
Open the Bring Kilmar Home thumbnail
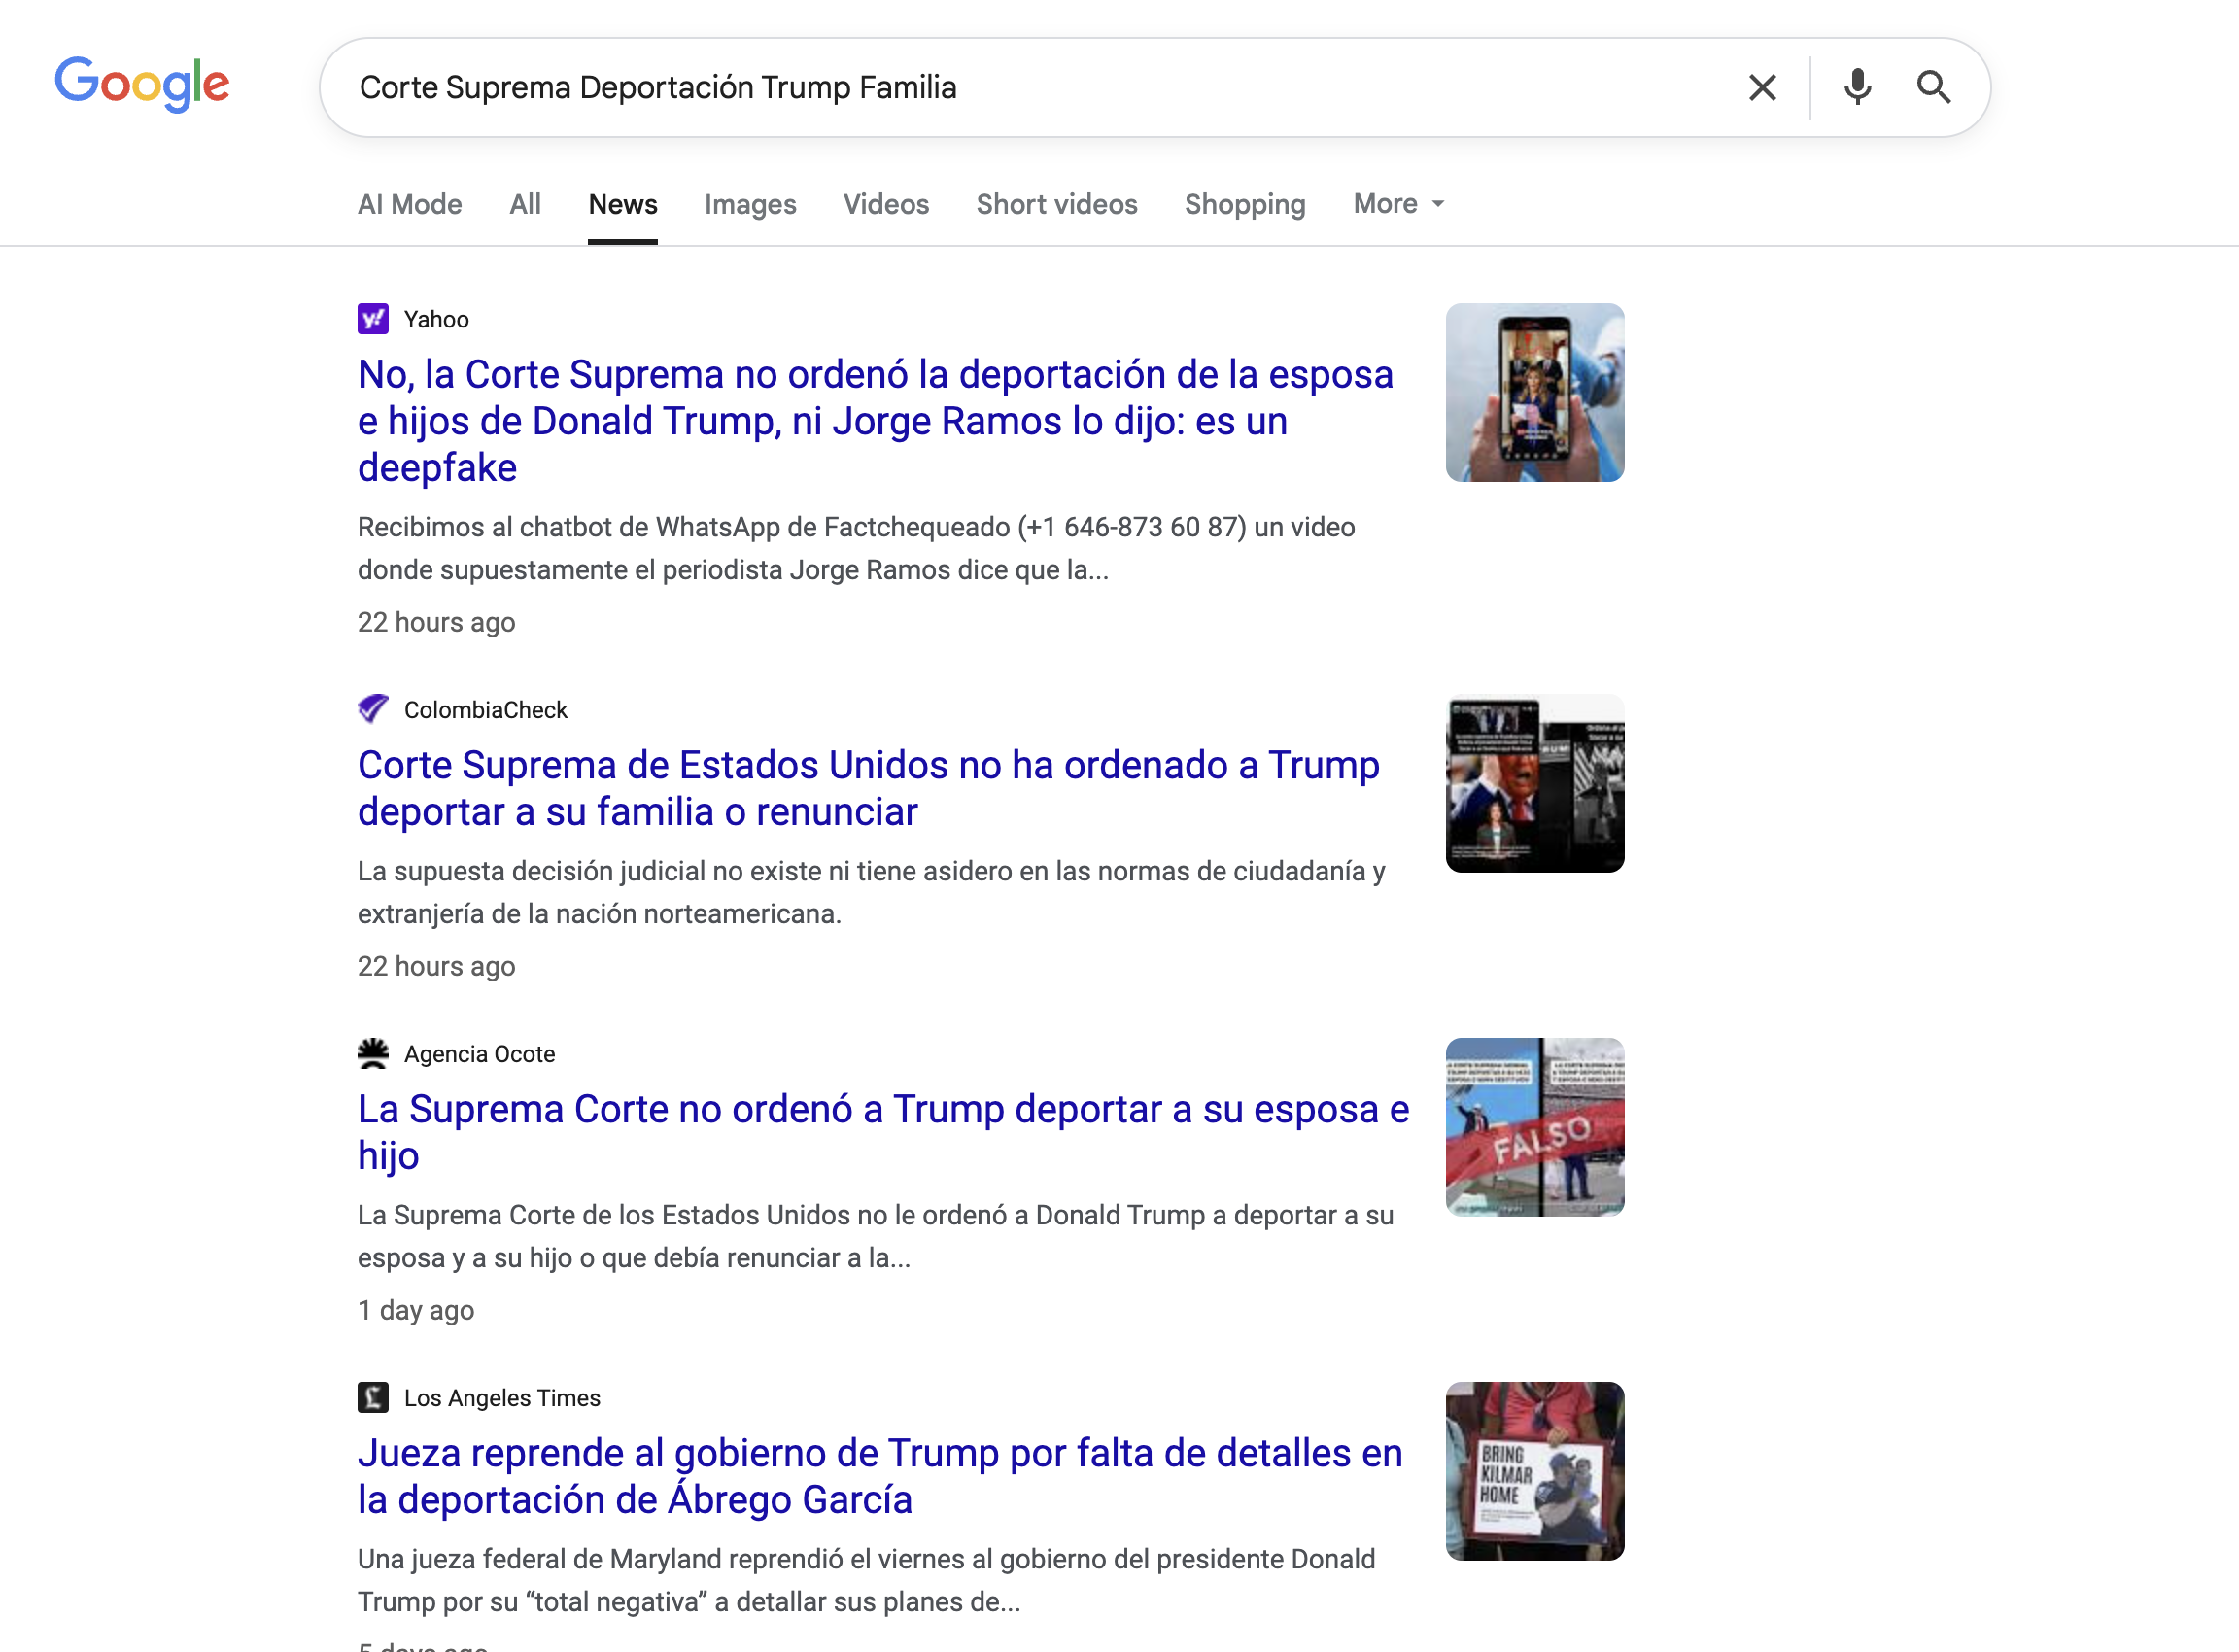pos(1535,1471)
